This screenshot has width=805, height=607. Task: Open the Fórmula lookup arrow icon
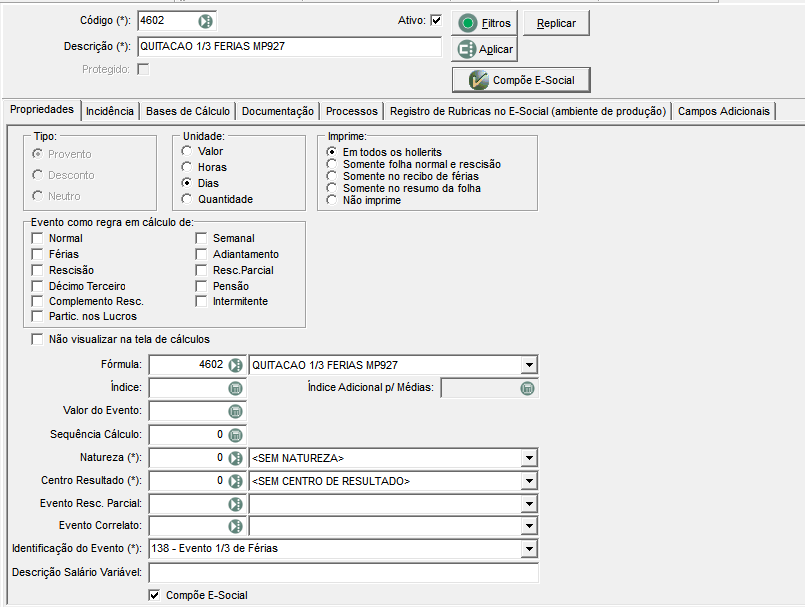(236, 365)
